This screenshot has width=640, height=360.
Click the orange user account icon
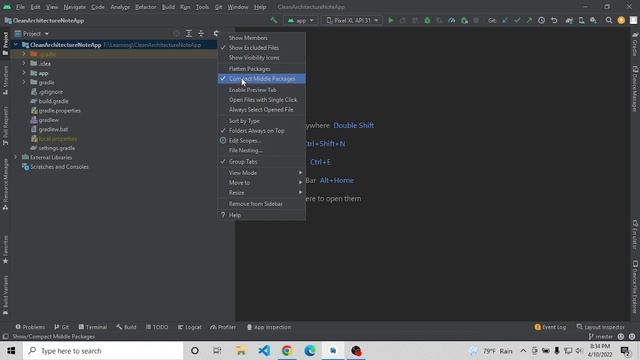pyautogui.click(x=621, y=20)
